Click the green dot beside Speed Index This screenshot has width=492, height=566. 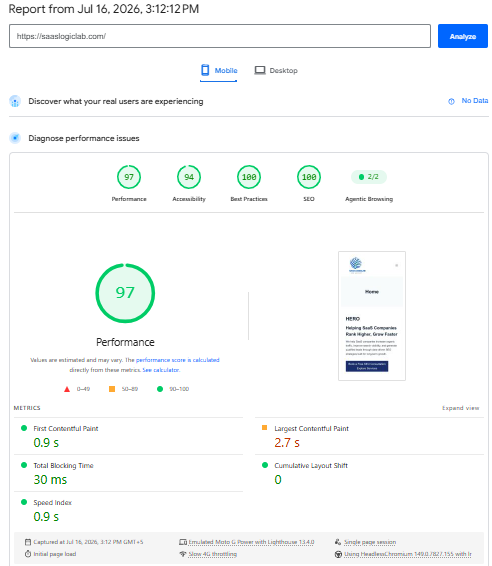click(24, 502)
